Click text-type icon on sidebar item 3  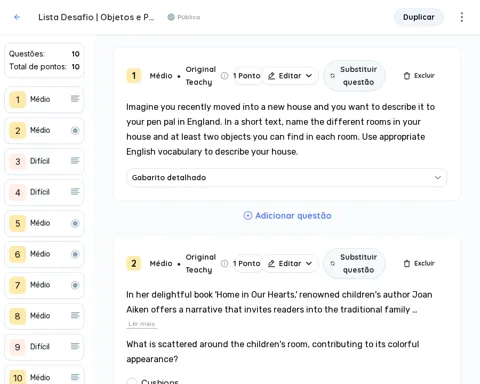pos(75,161)
